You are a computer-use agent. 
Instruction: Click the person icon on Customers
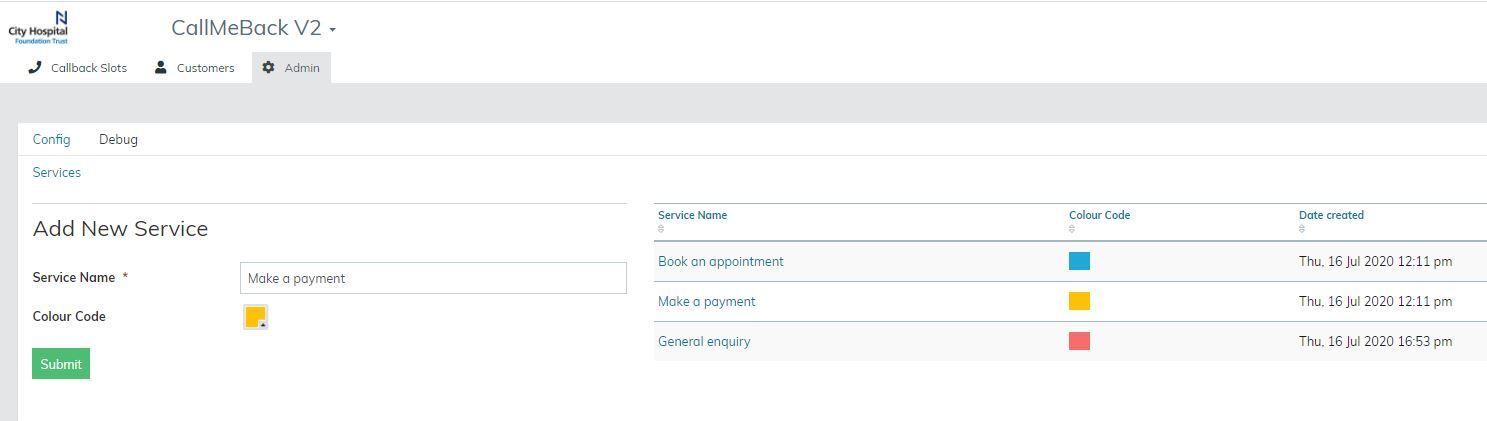tap(161, 67)
